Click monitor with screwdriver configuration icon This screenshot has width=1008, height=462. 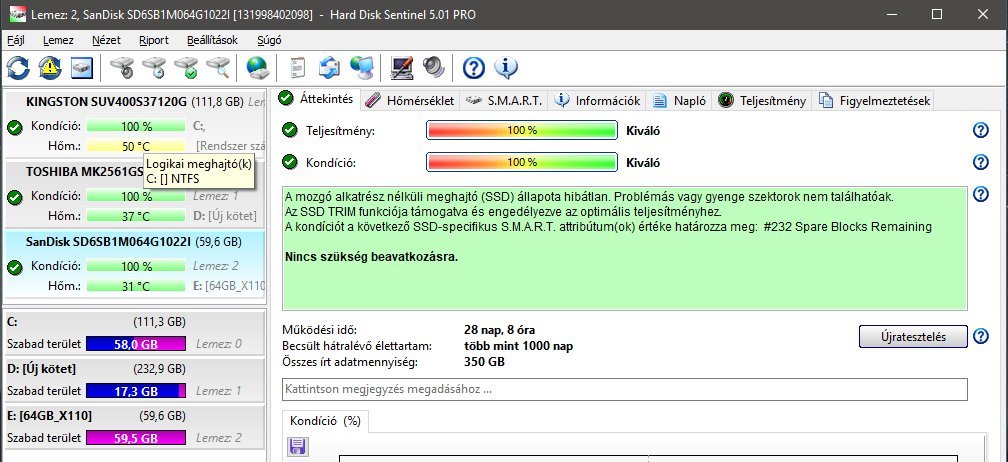point(402,67)
